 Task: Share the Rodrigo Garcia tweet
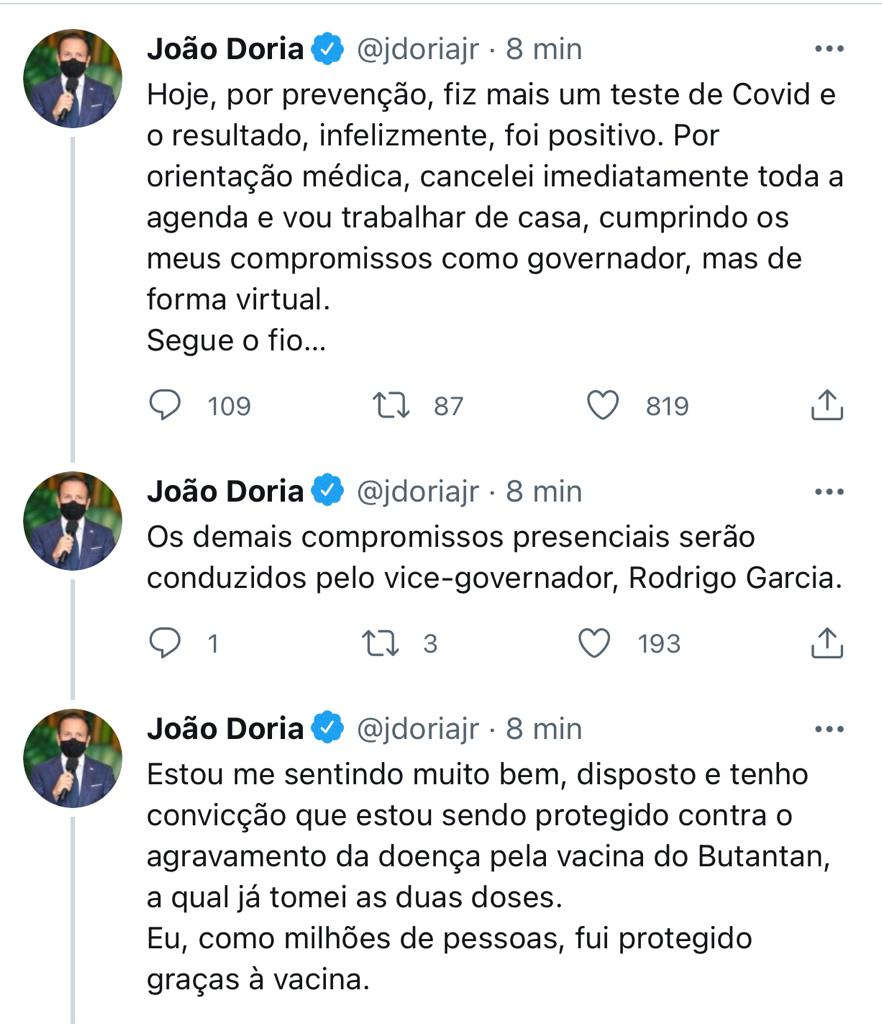(826, 644)
